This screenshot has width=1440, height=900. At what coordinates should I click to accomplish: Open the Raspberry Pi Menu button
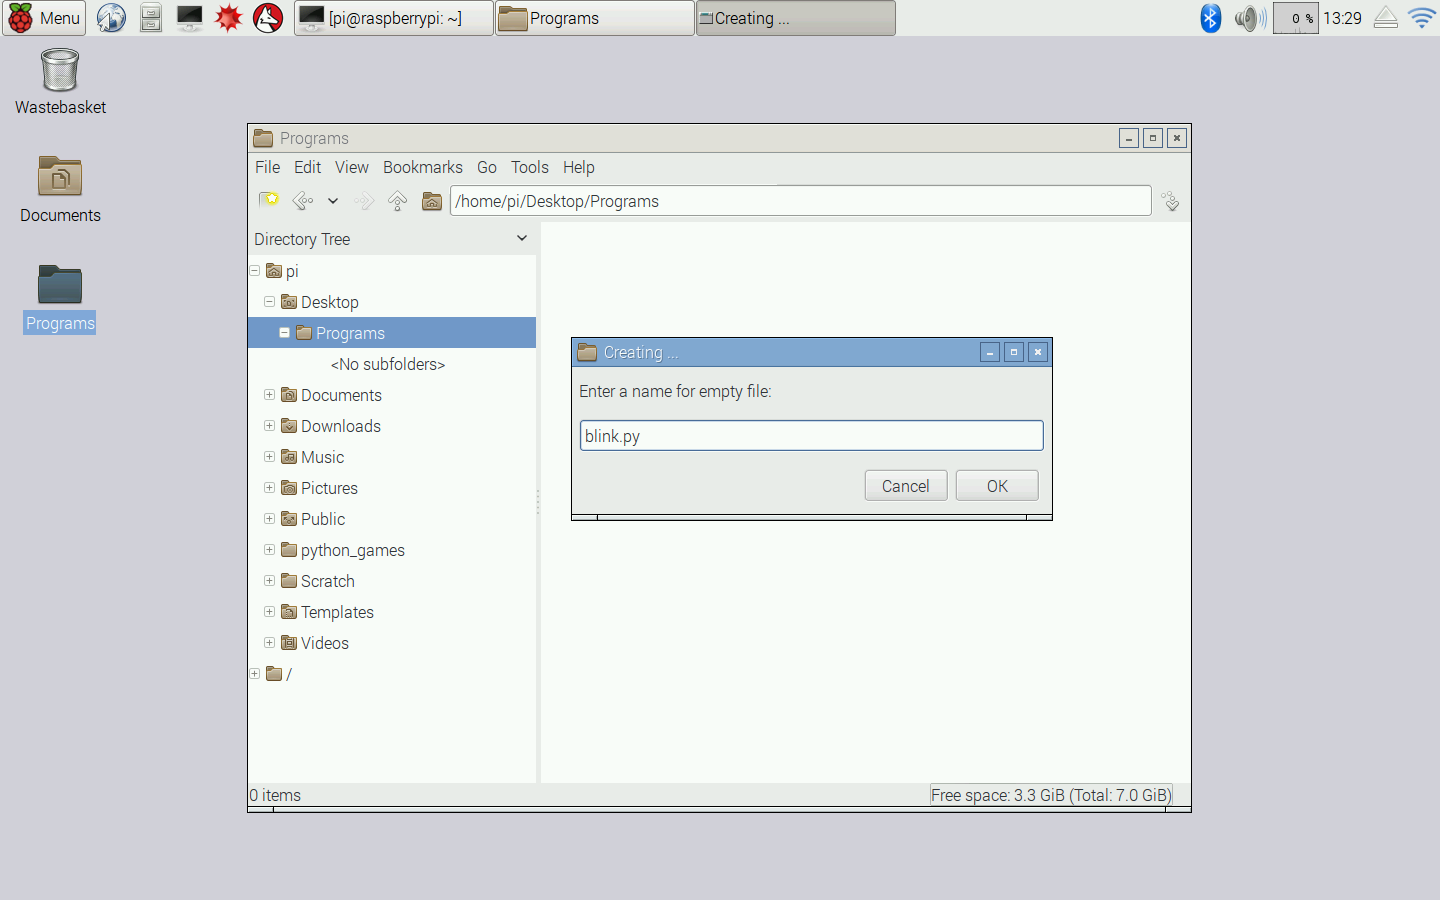(44, 18)
